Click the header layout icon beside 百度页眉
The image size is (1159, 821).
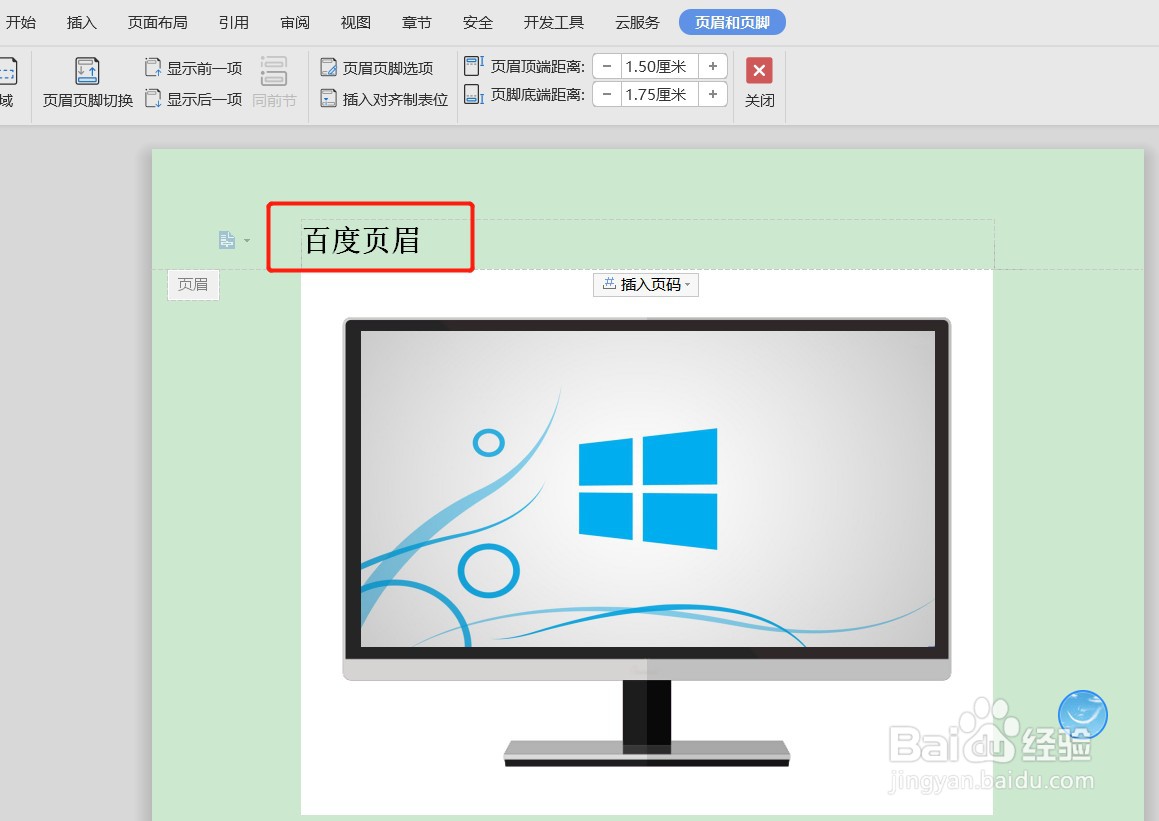[x=227, y=240]
